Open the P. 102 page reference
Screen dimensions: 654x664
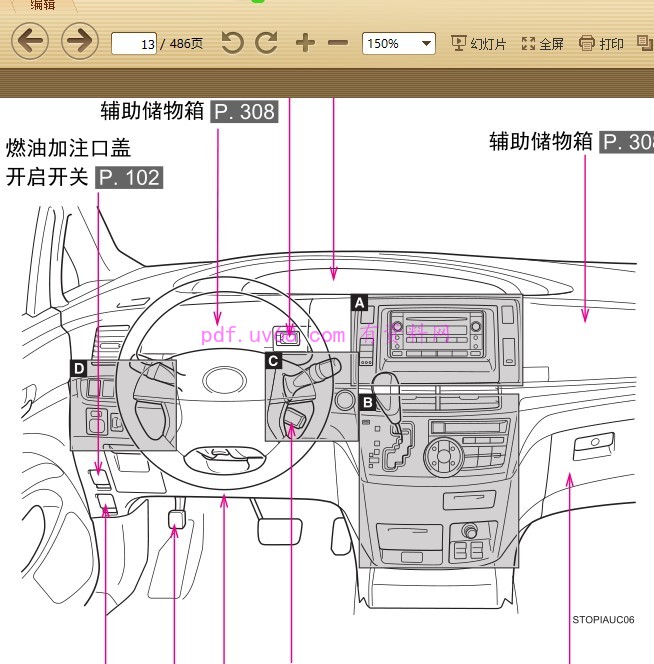(x=128, y=178)
